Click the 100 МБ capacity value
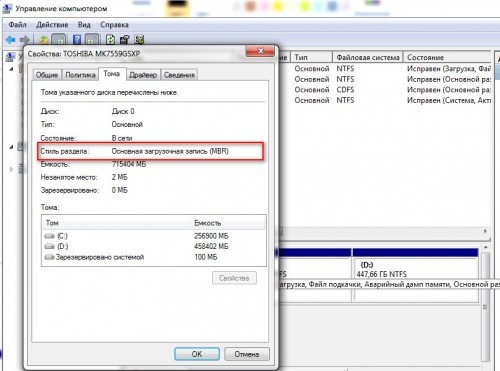Viewport: 500px width, 371px height. (x=206, y=257)
